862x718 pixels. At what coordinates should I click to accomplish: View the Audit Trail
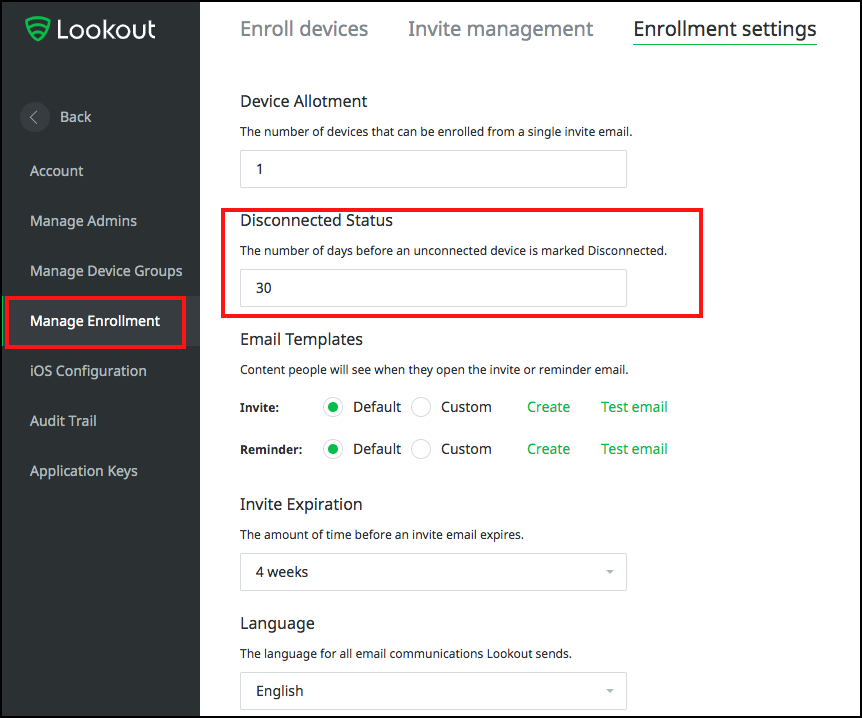pos(63,421)
